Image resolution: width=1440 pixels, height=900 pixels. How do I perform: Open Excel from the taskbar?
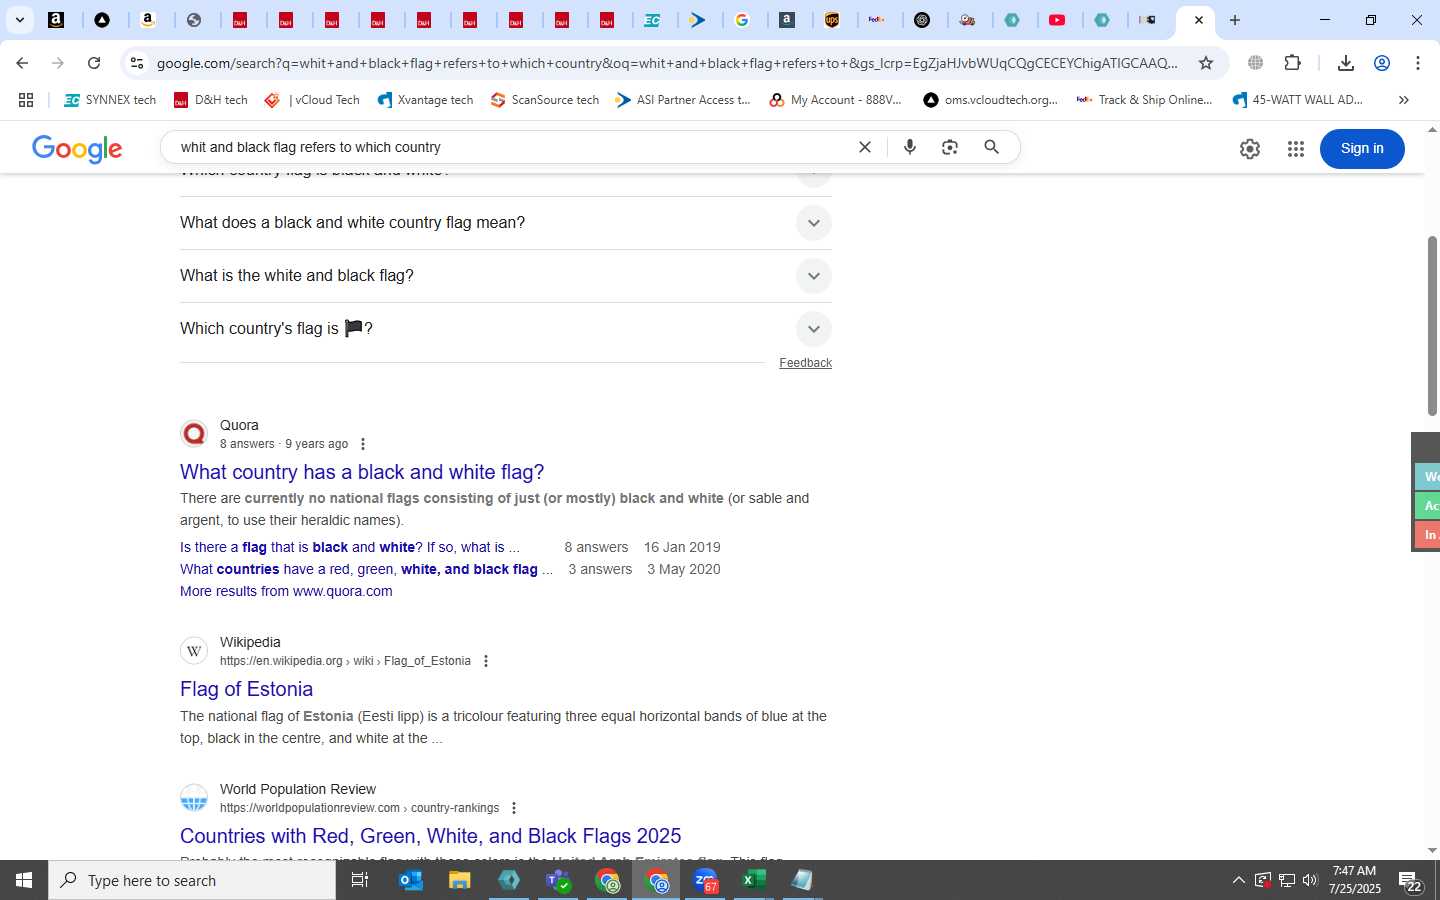click(753, 880)
